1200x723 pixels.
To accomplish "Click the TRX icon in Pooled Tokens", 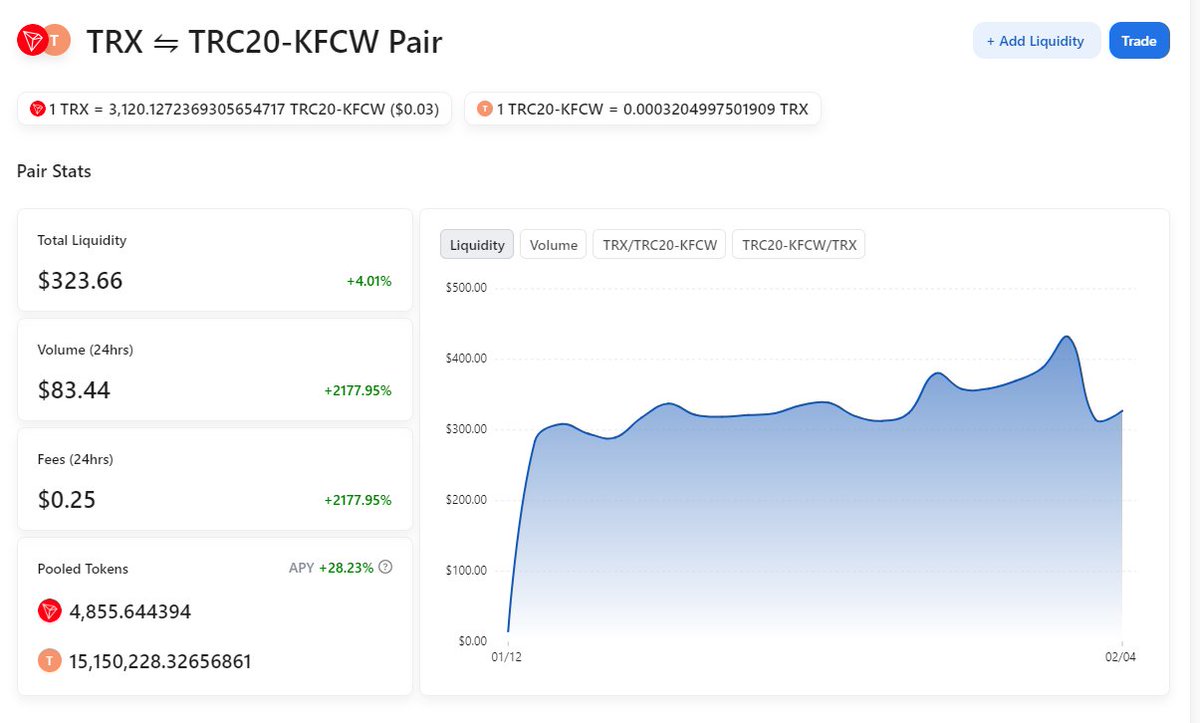I will tap(50, 611).
